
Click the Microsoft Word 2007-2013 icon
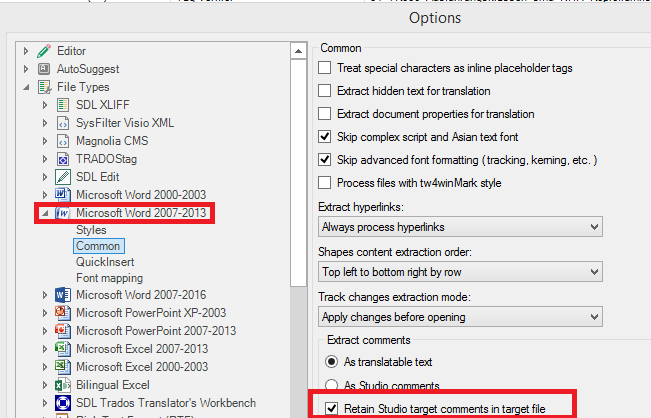click(x=63, y=213)
